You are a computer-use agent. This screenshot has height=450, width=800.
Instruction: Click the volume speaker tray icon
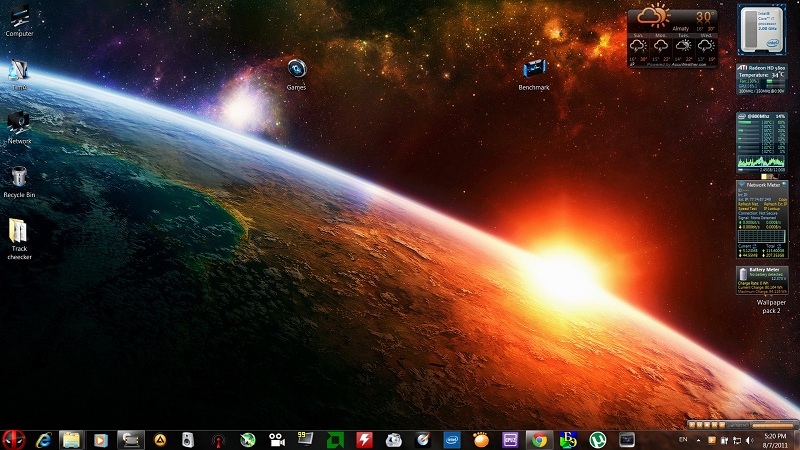coord(749,440)
